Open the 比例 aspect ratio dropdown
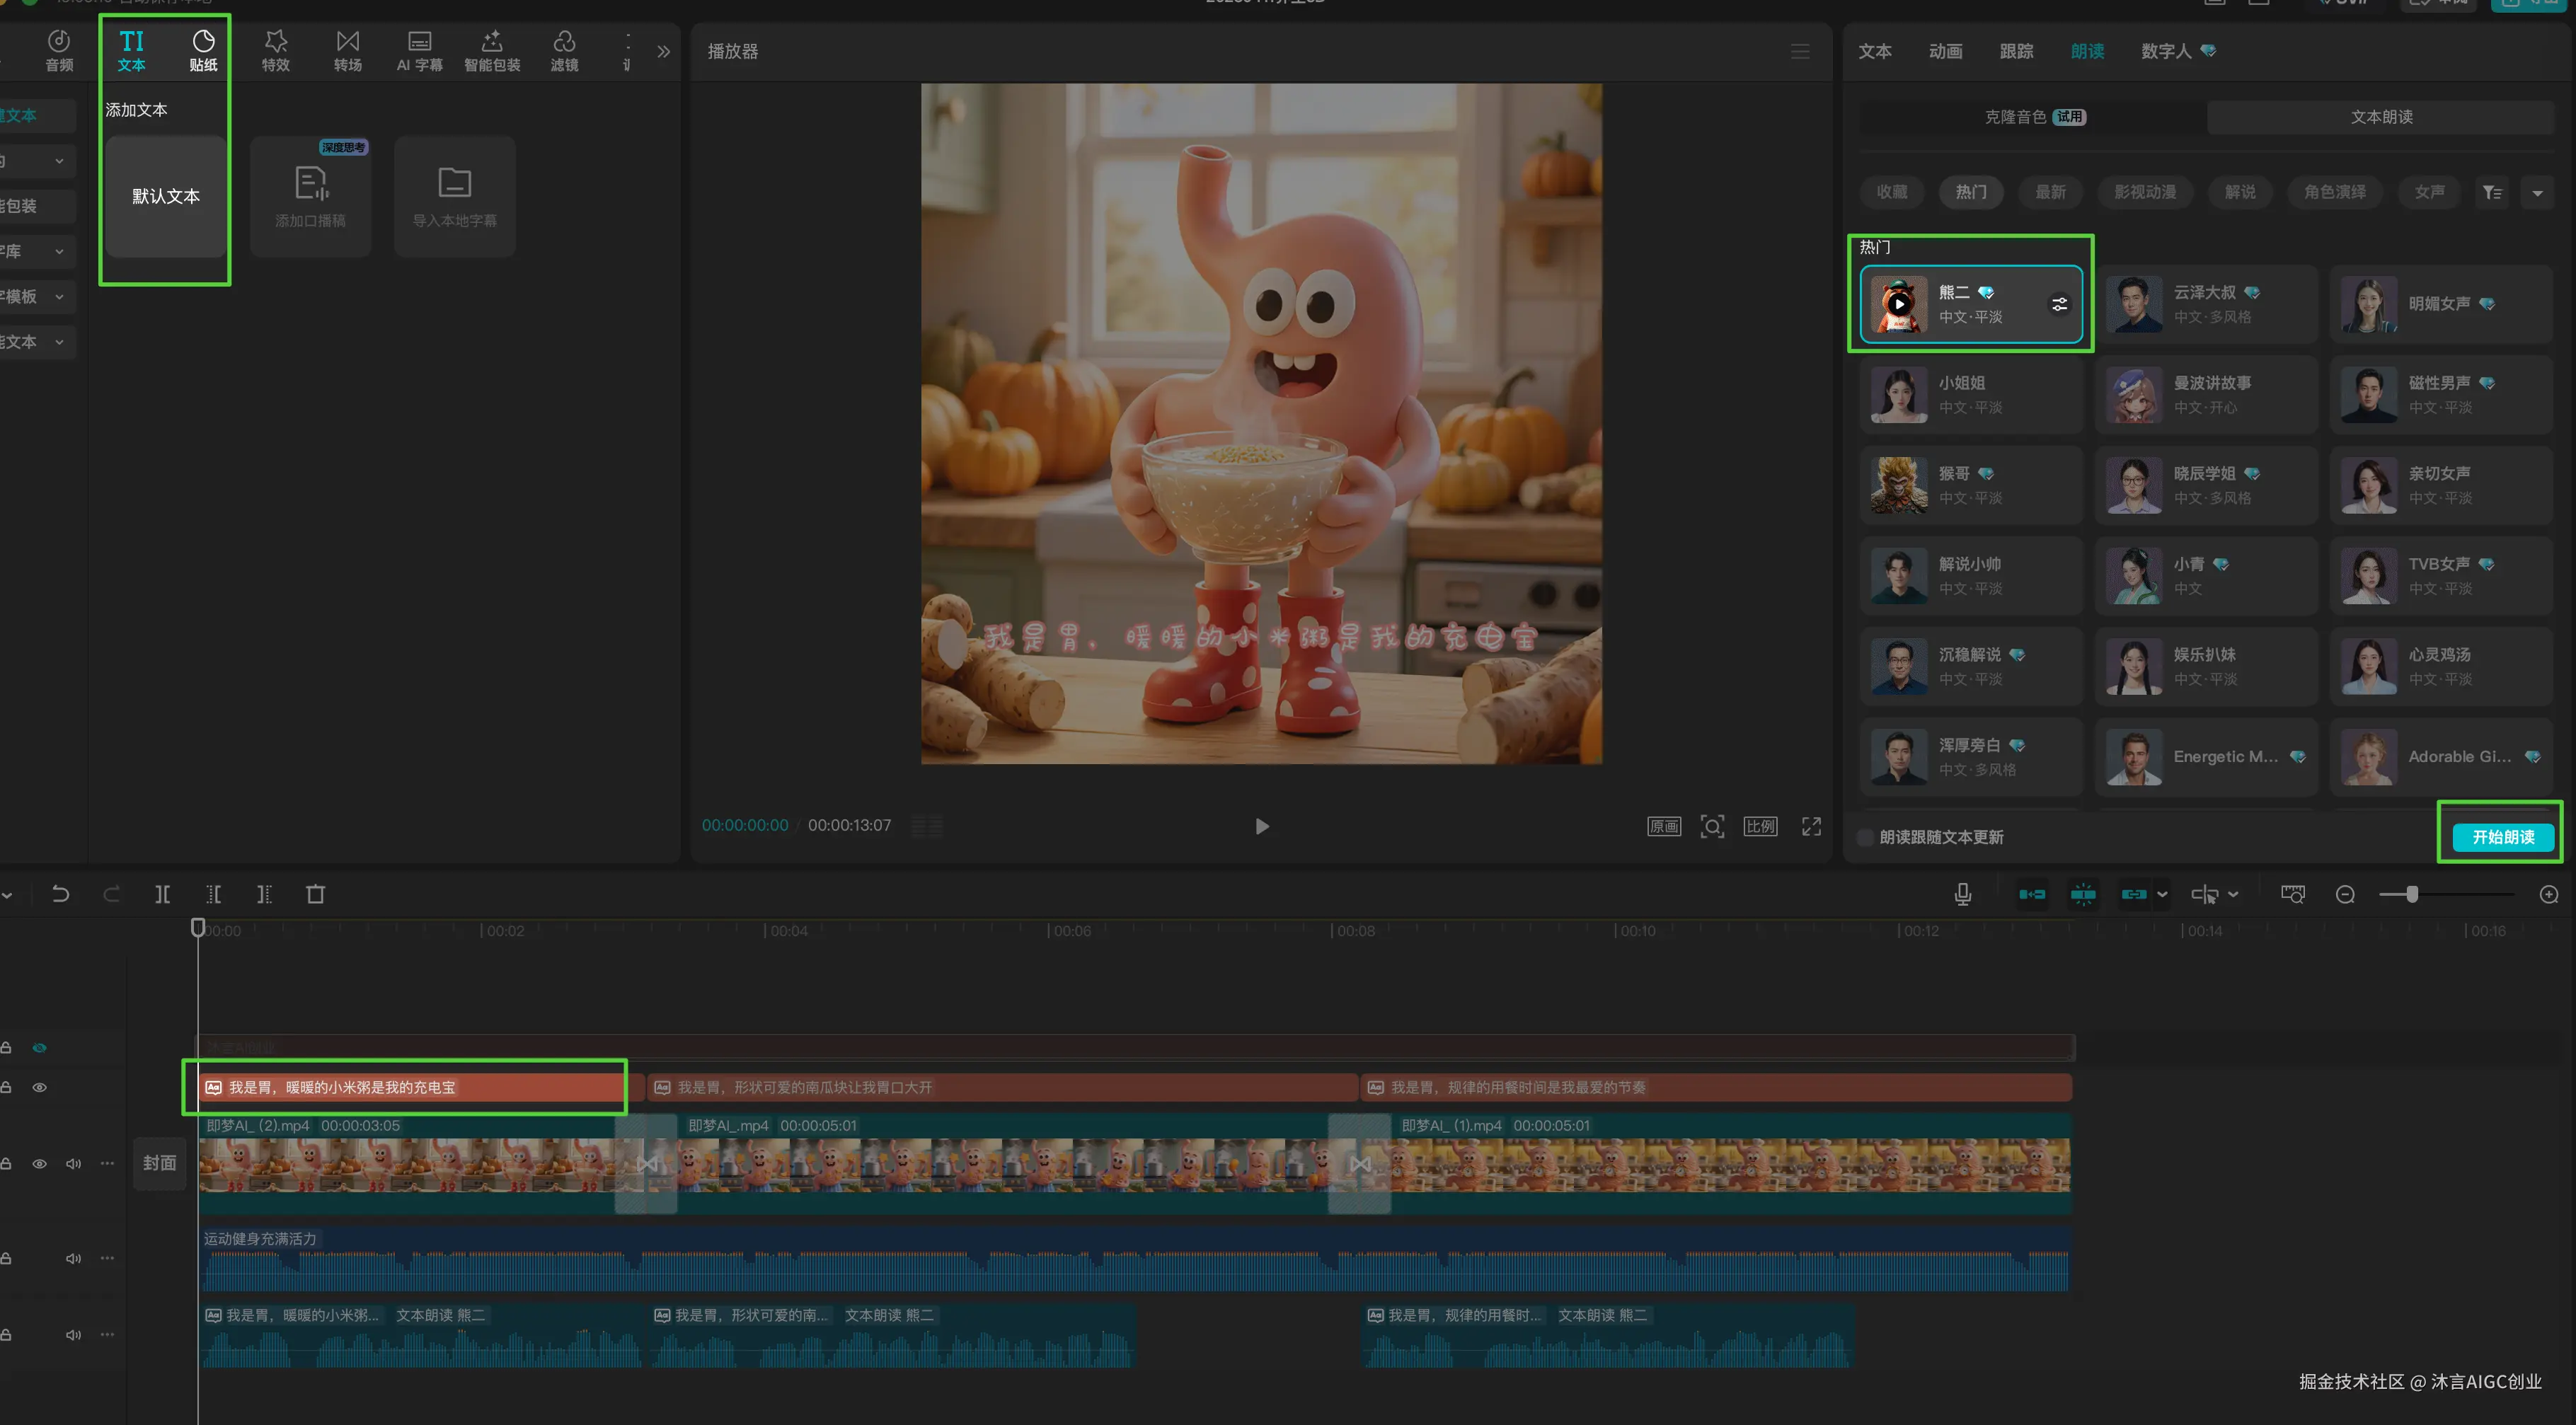 (x=1760, y=826)
